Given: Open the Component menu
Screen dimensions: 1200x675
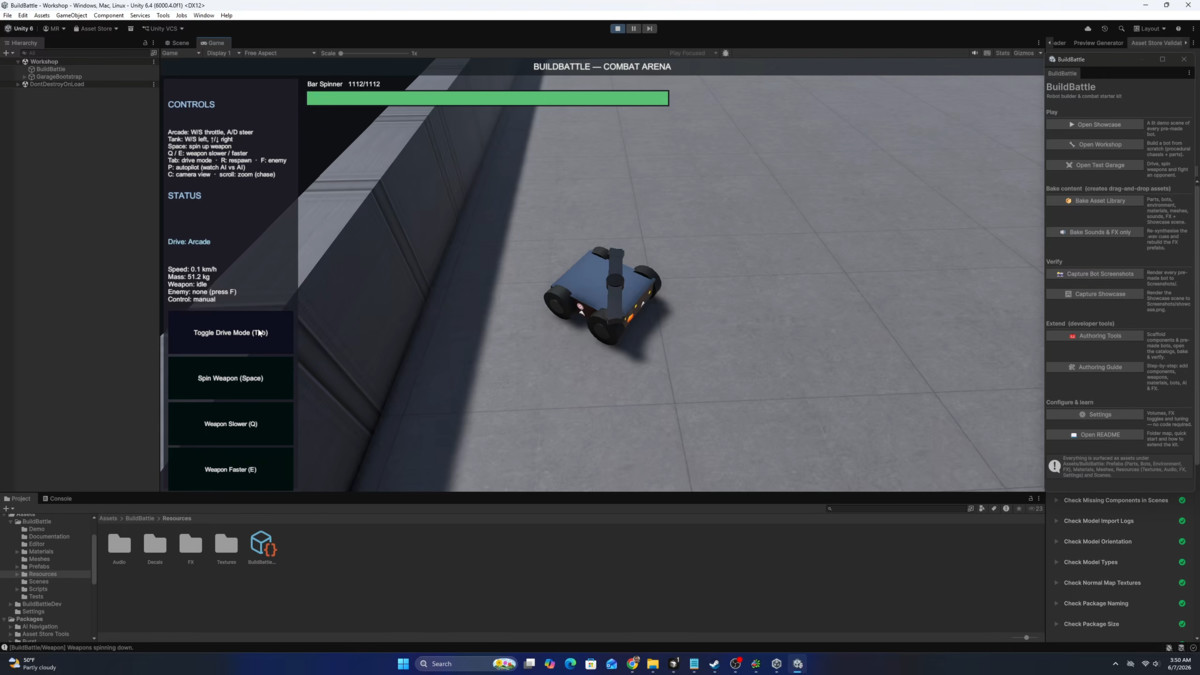Looking at the screenshot, I should (x=108, y=16).
